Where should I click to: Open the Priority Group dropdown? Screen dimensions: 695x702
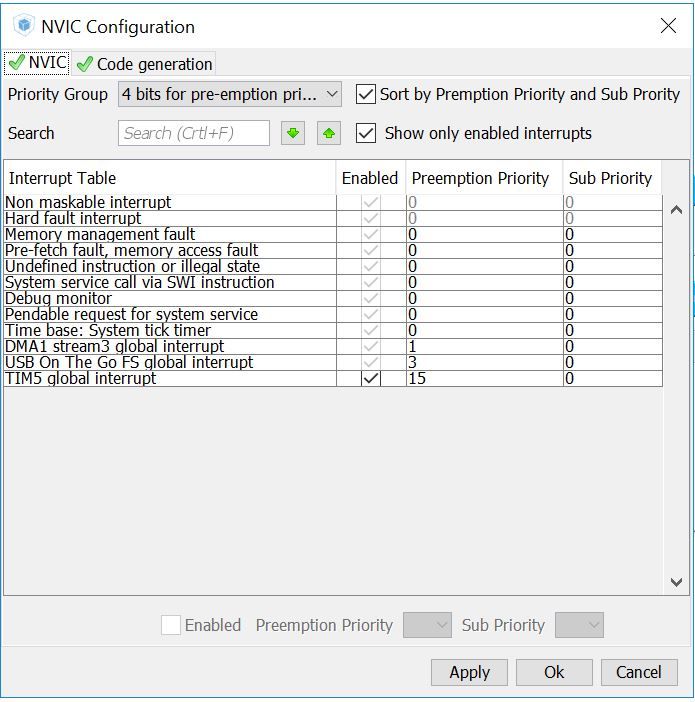pyautogui.click(x=230, y=94)
